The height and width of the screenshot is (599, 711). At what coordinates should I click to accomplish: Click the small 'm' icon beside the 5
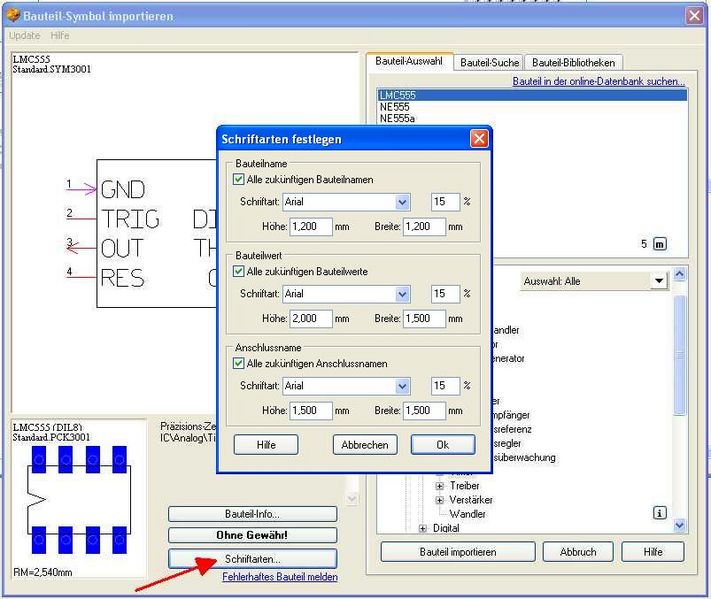pyautogui.click(x=659, y=243)
